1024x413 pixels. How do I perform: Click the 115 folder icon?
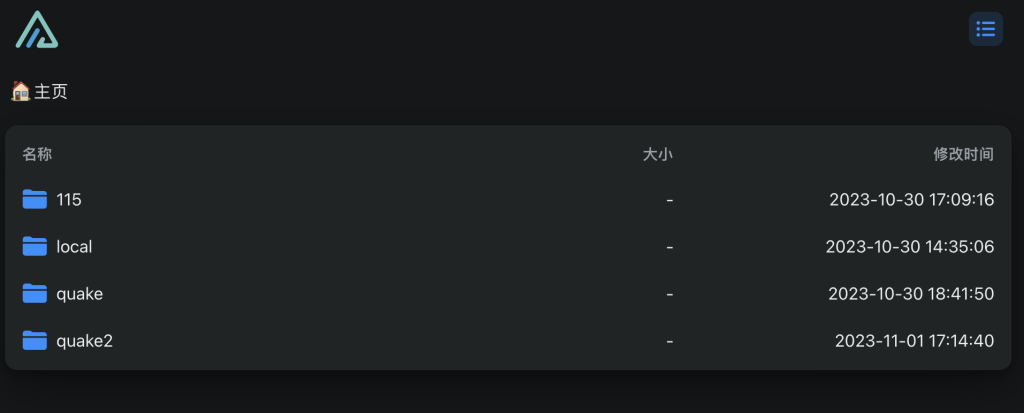[x=35, y=199]
